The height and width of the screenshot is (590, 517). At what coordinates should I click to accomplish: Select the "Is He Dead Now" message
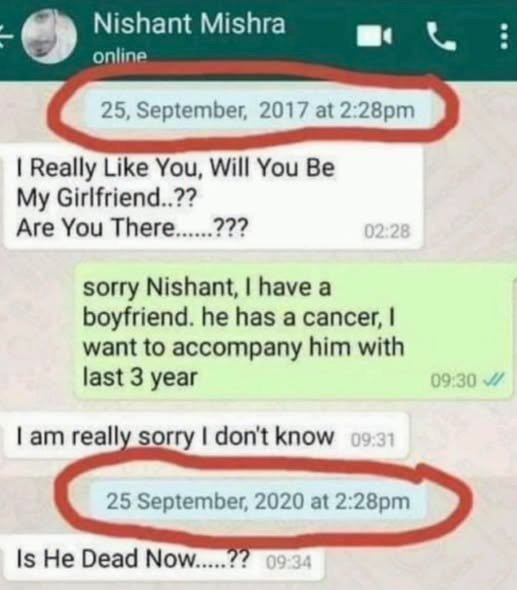[163, 559]
